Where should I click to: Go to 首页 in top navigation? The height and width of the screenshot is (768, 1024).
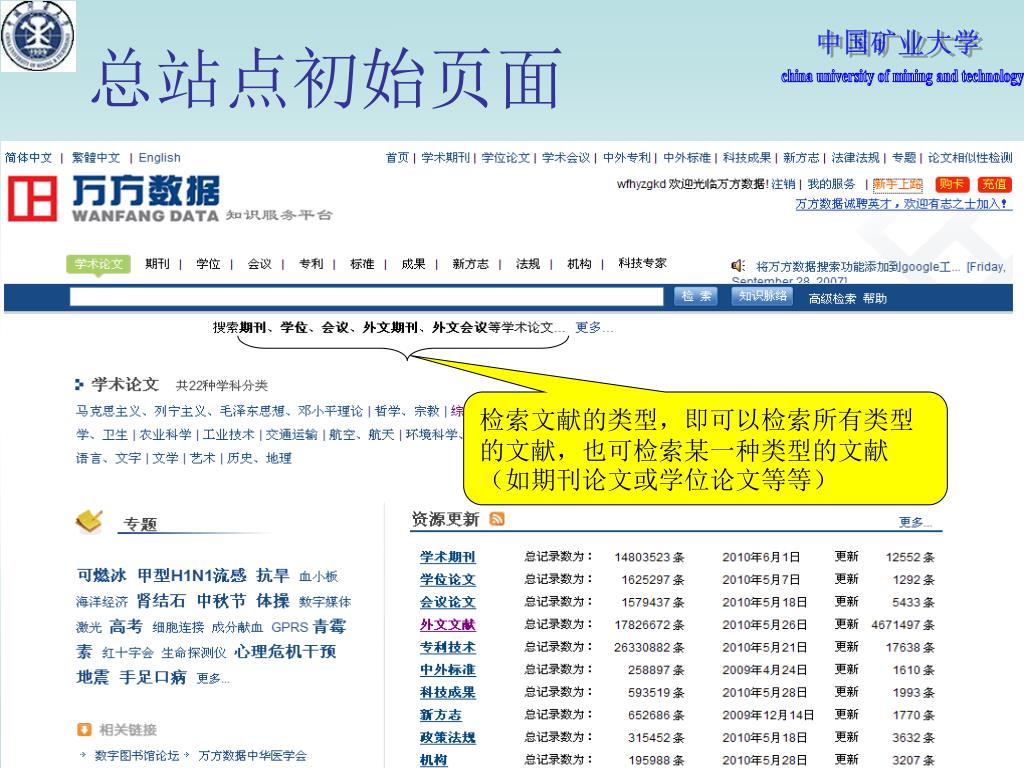tap(397, 157)
